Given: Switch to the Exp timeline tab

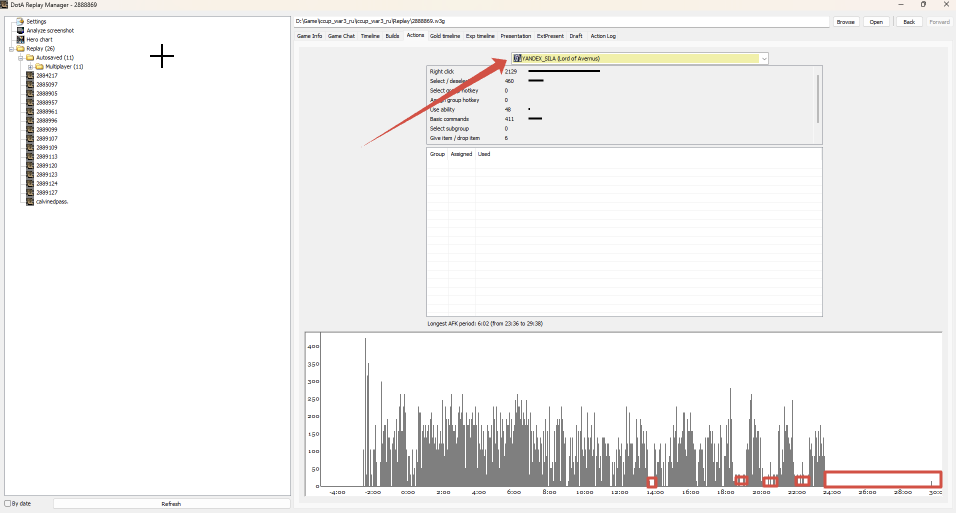Looking at the screenshot, I should click(x=480, y=36).
